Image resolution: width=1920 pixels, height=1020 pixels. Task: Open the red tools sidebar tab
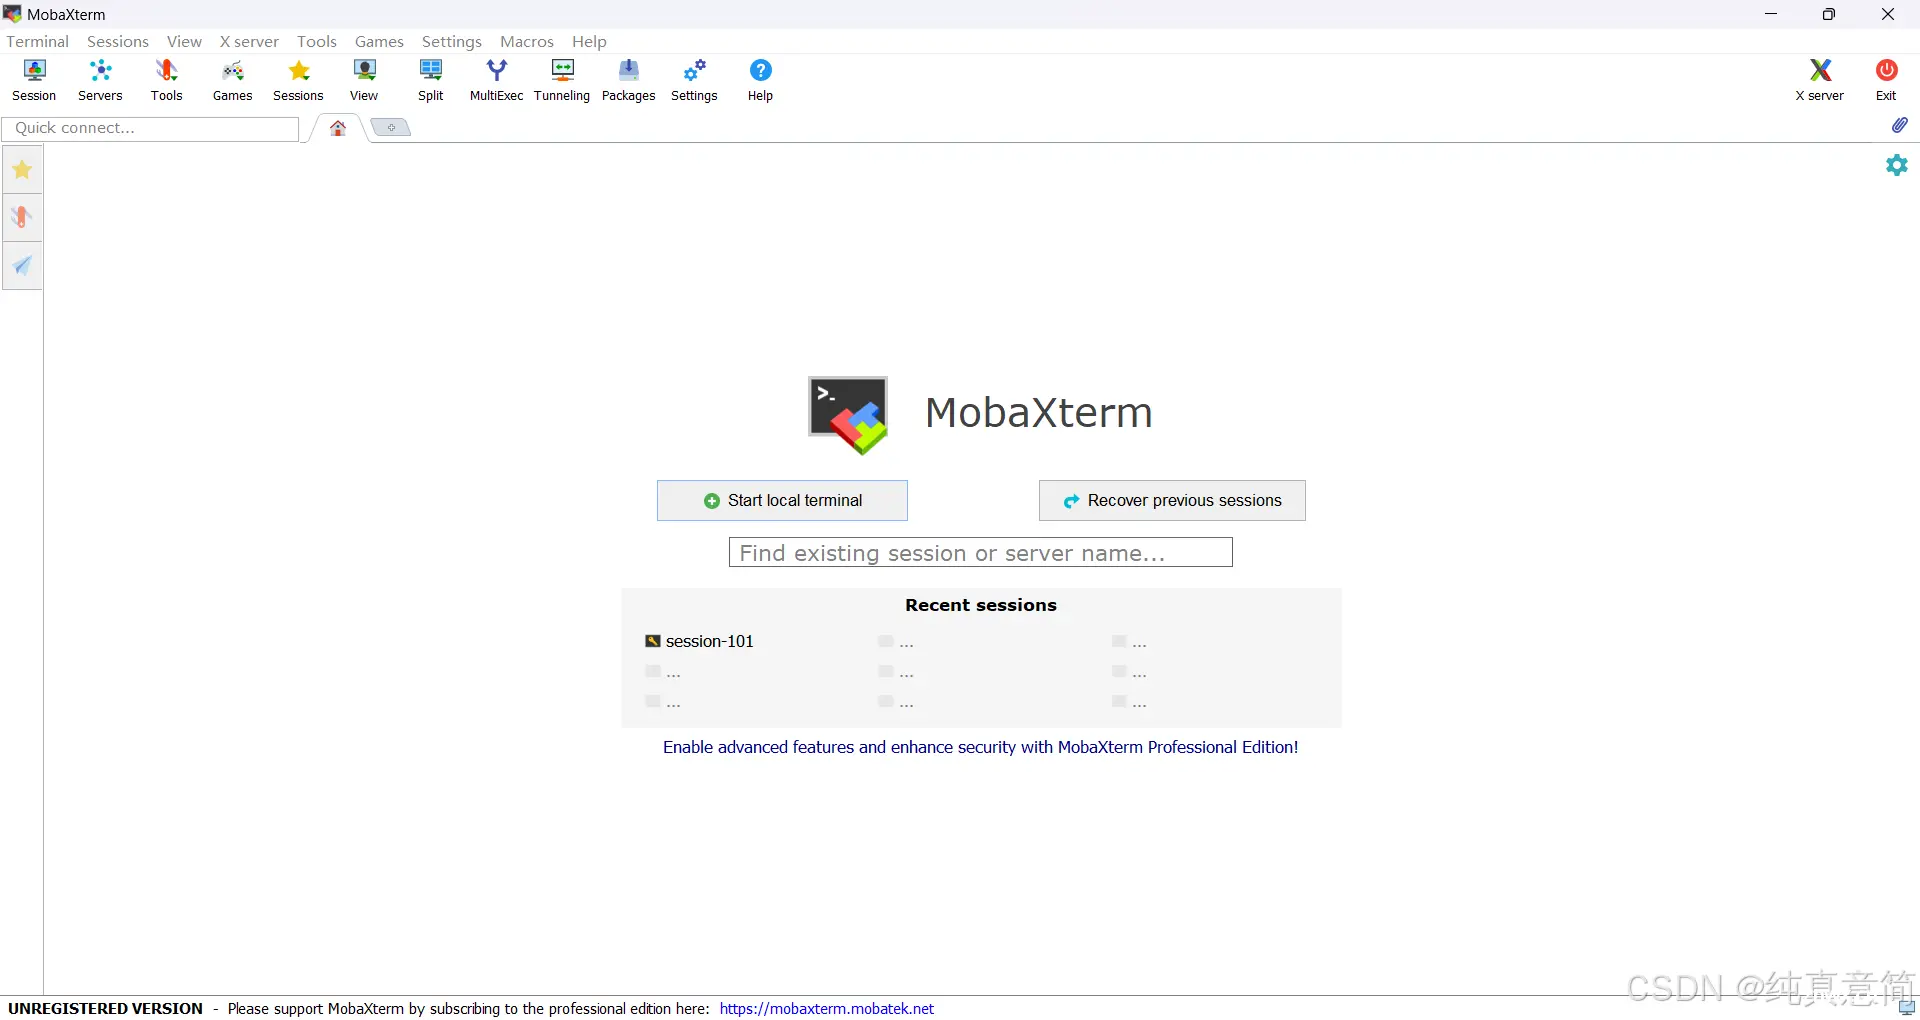pyautogui.click(x=22, y=218)
